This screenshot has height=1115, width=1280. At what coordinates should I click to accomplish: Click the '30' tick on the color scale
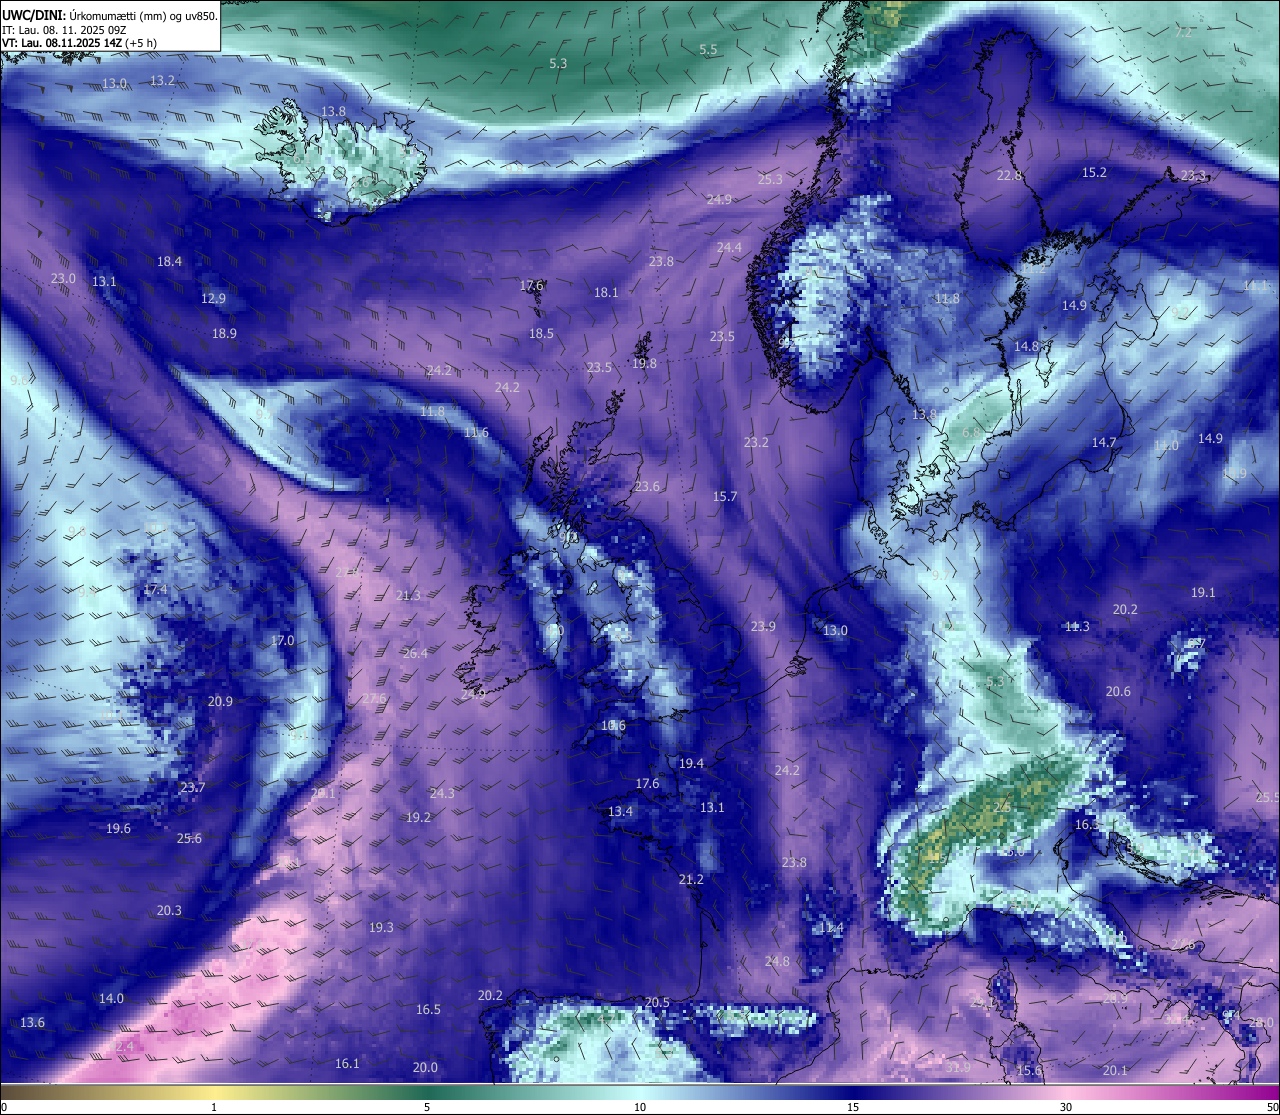[x=1066, y=1107]
